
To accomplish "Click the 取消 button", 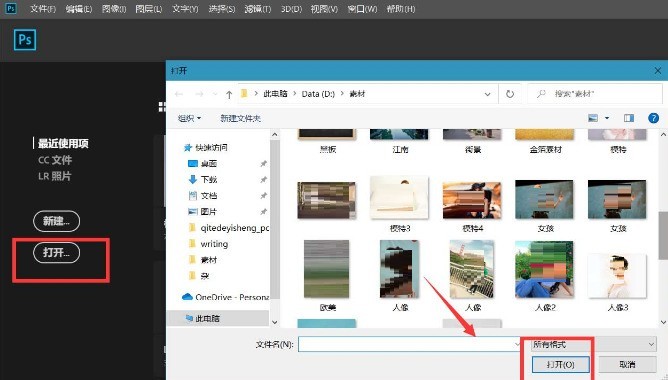I will 627,365.
